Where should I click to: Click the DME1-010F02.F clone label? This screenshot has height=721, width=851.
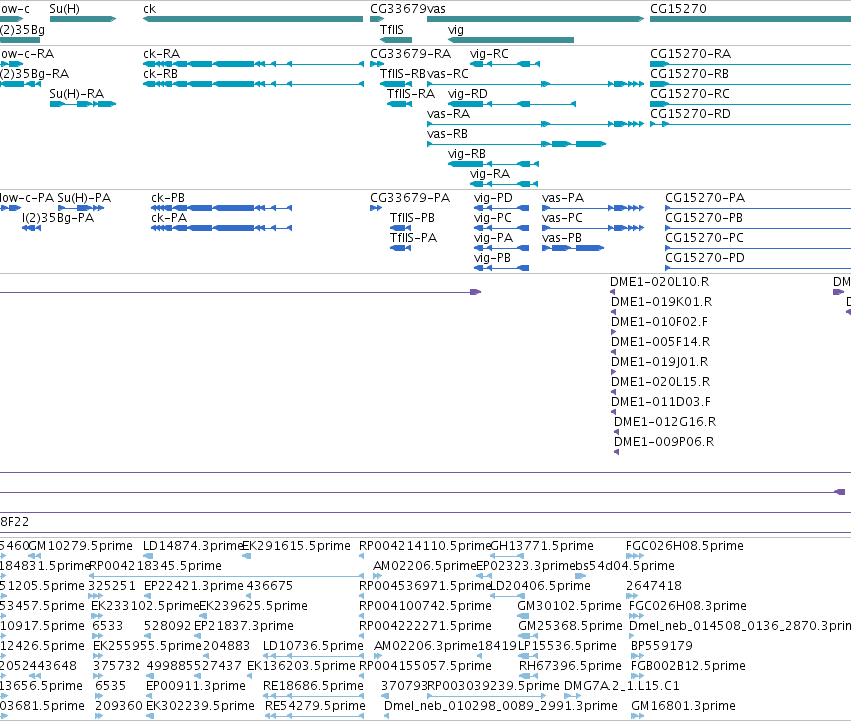(x=660, y=322)
